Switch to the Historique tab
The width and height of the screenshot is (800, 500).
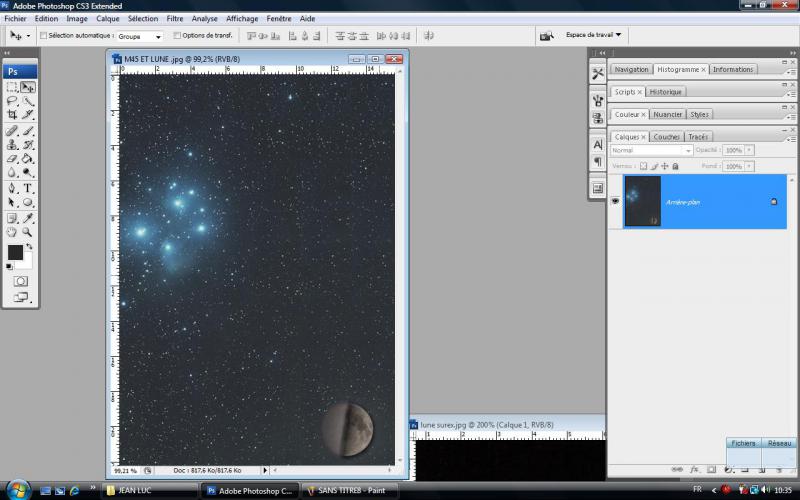click(x=665, y=92)
